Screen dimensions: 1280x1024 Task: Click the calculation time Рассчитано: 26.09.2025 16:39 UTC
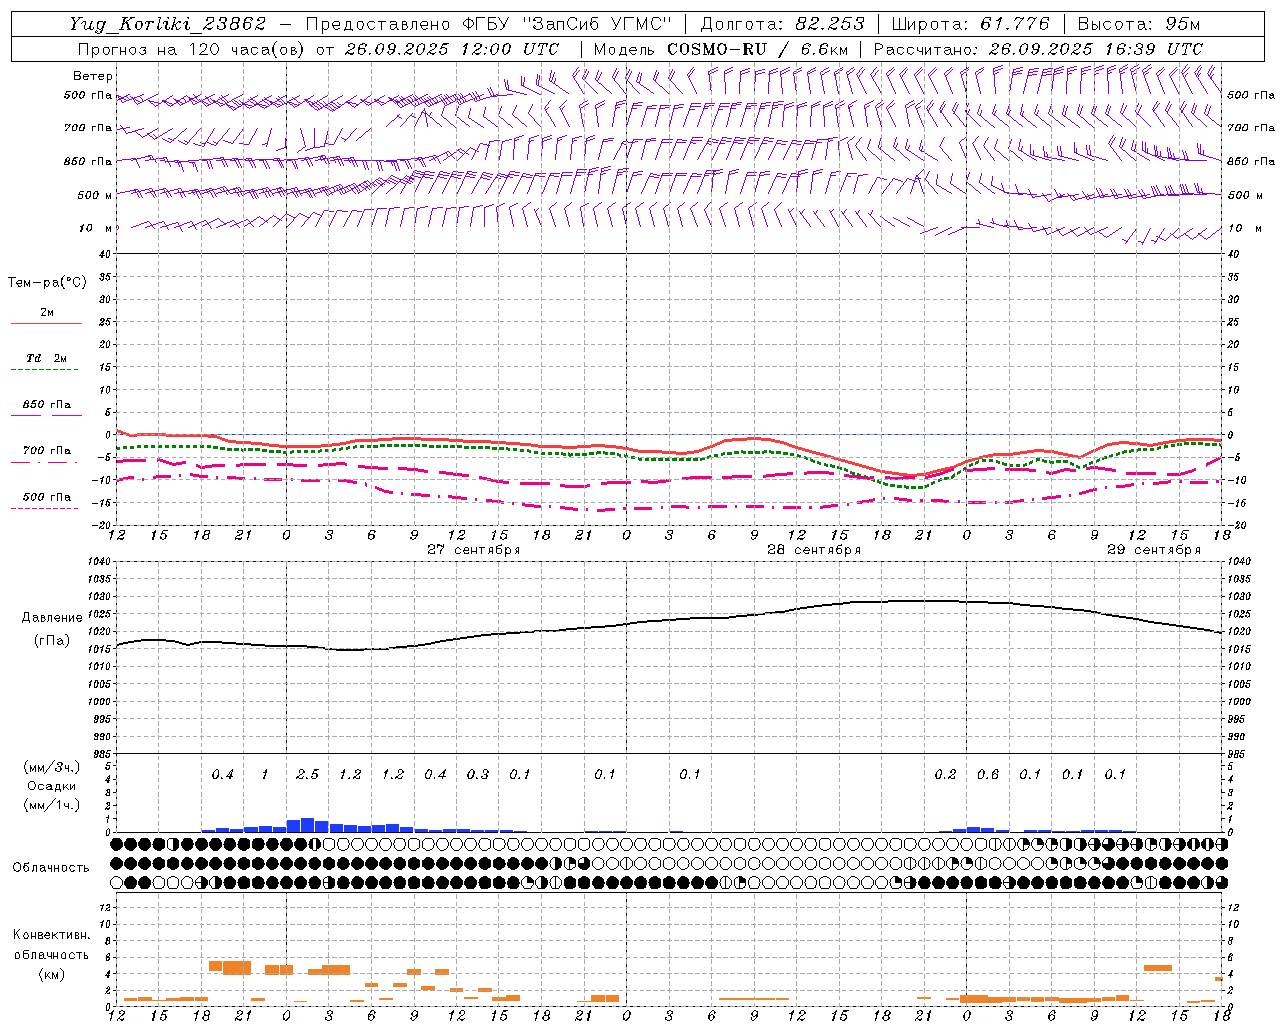tap(1038, 49)
